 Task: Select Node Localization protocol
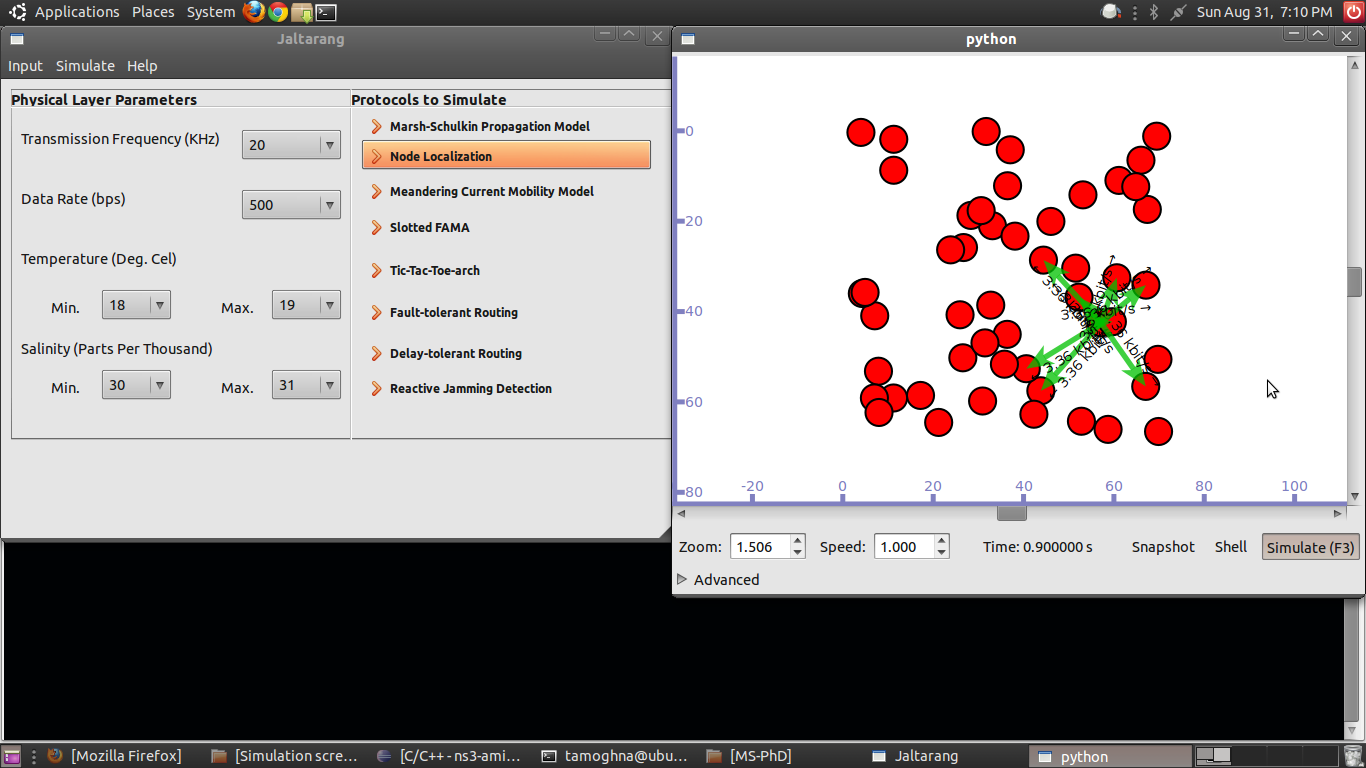point(506,156)
